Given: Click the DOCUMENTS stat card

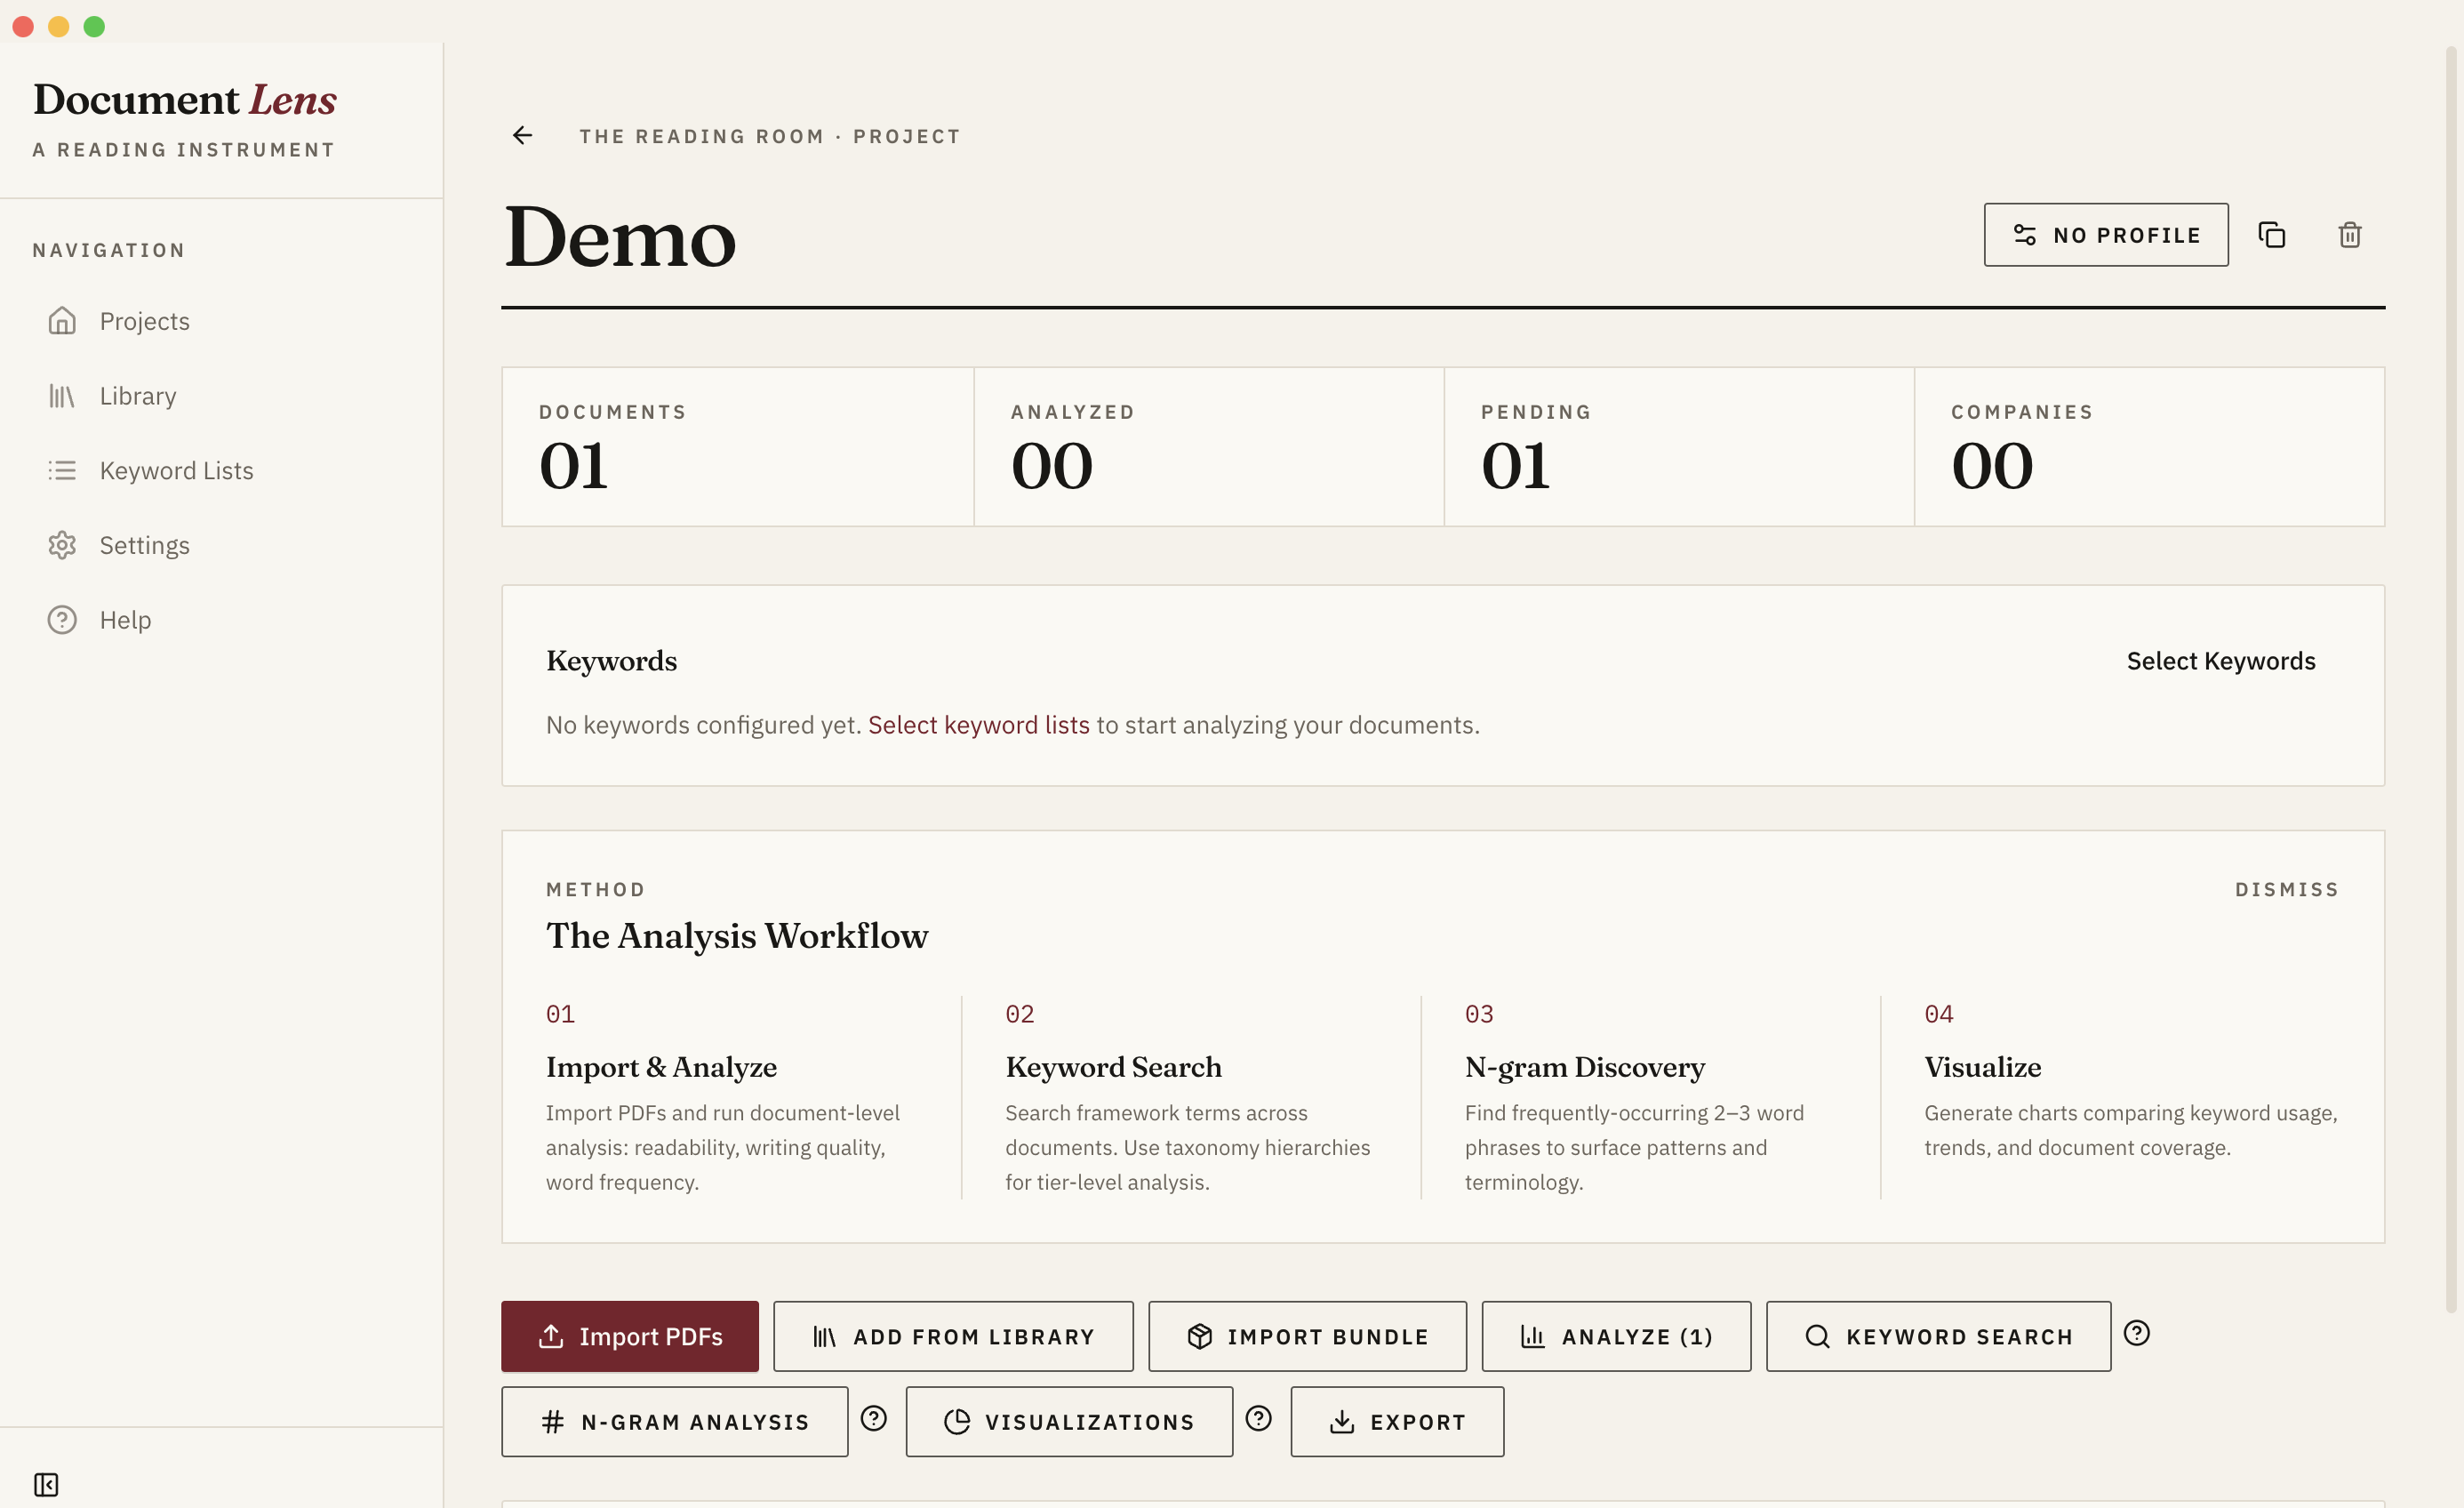Looking at the screenshot, I should point(737,446).
